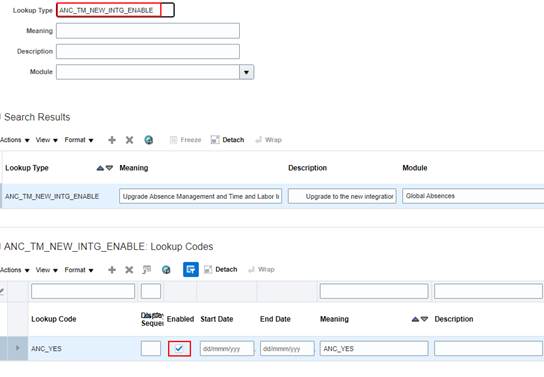Click Display Sequence field for ANC_YES

click(151, 348)
